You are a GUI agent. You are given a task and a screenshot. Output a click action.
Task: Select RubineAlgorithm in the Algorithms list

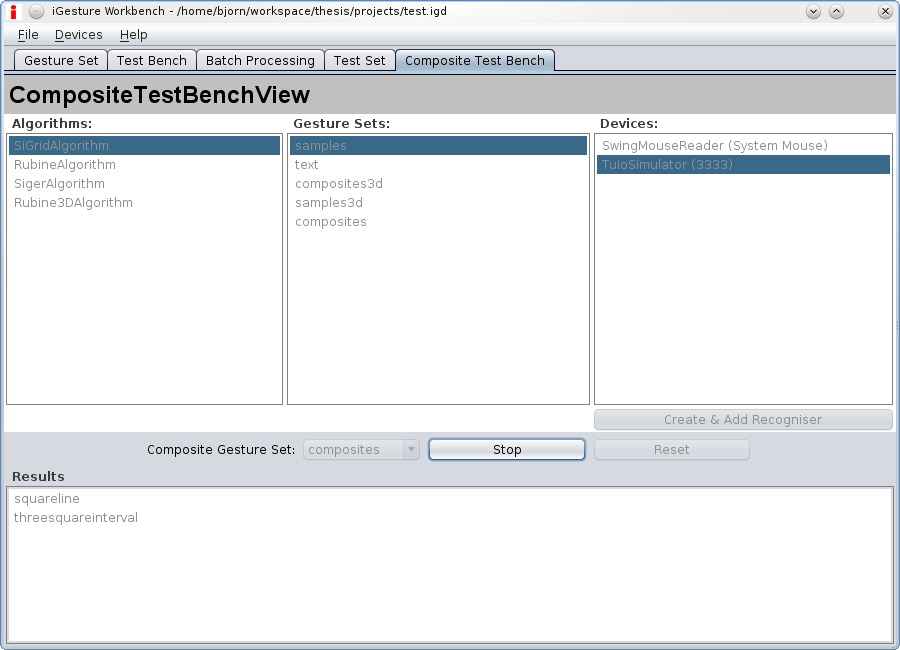(x=65, y=165)
